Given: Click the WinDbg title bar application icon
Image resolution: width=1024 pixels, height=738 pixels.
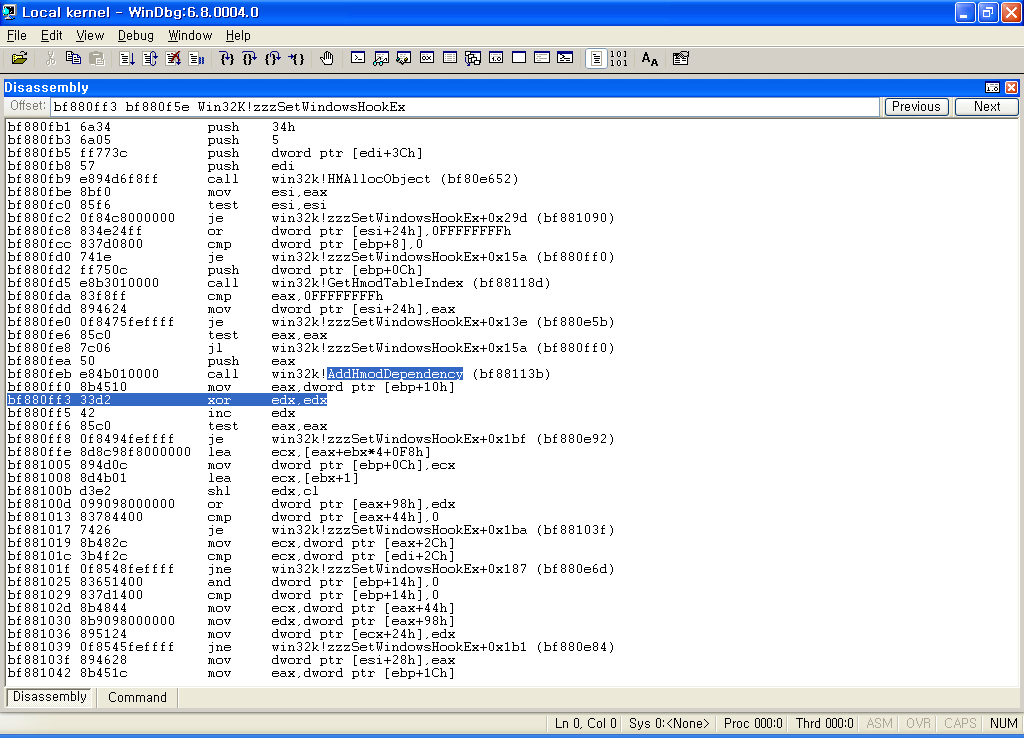Looking at the screenshot, I should click(9, 12).
